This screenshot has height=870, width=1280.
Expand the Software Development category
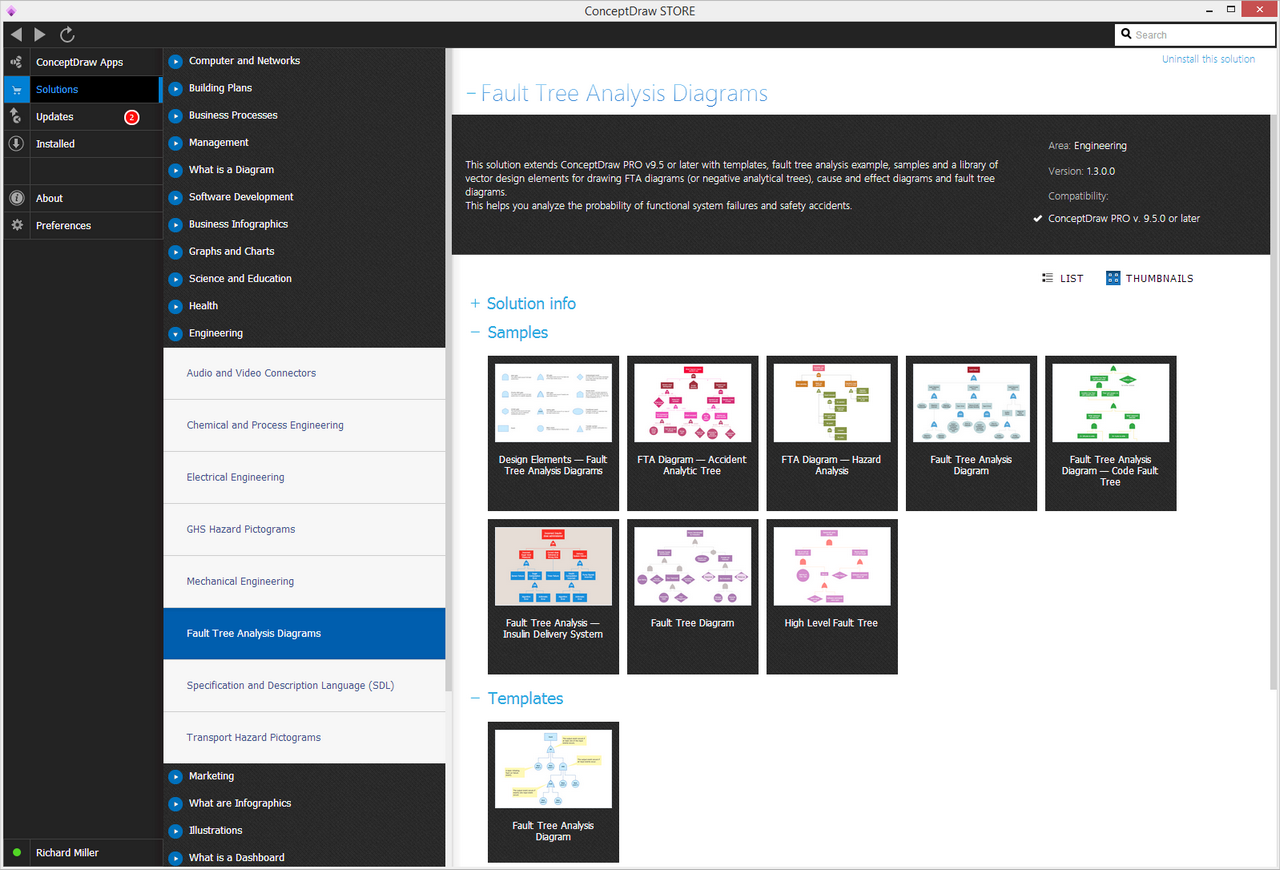[176, 197]
